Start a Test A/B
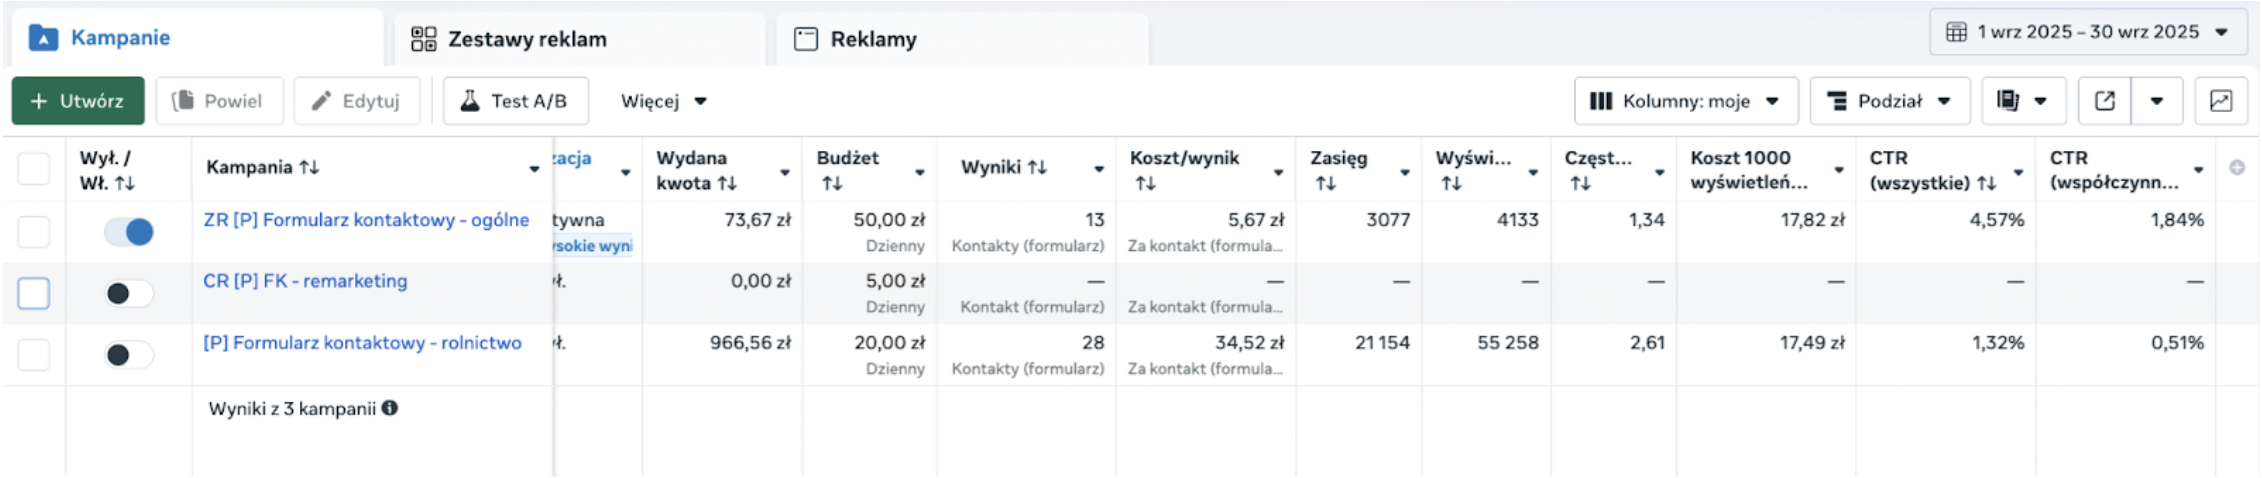Image resolution: width=2262 pixels, height=478 pixels. click(x=515, y=101)
